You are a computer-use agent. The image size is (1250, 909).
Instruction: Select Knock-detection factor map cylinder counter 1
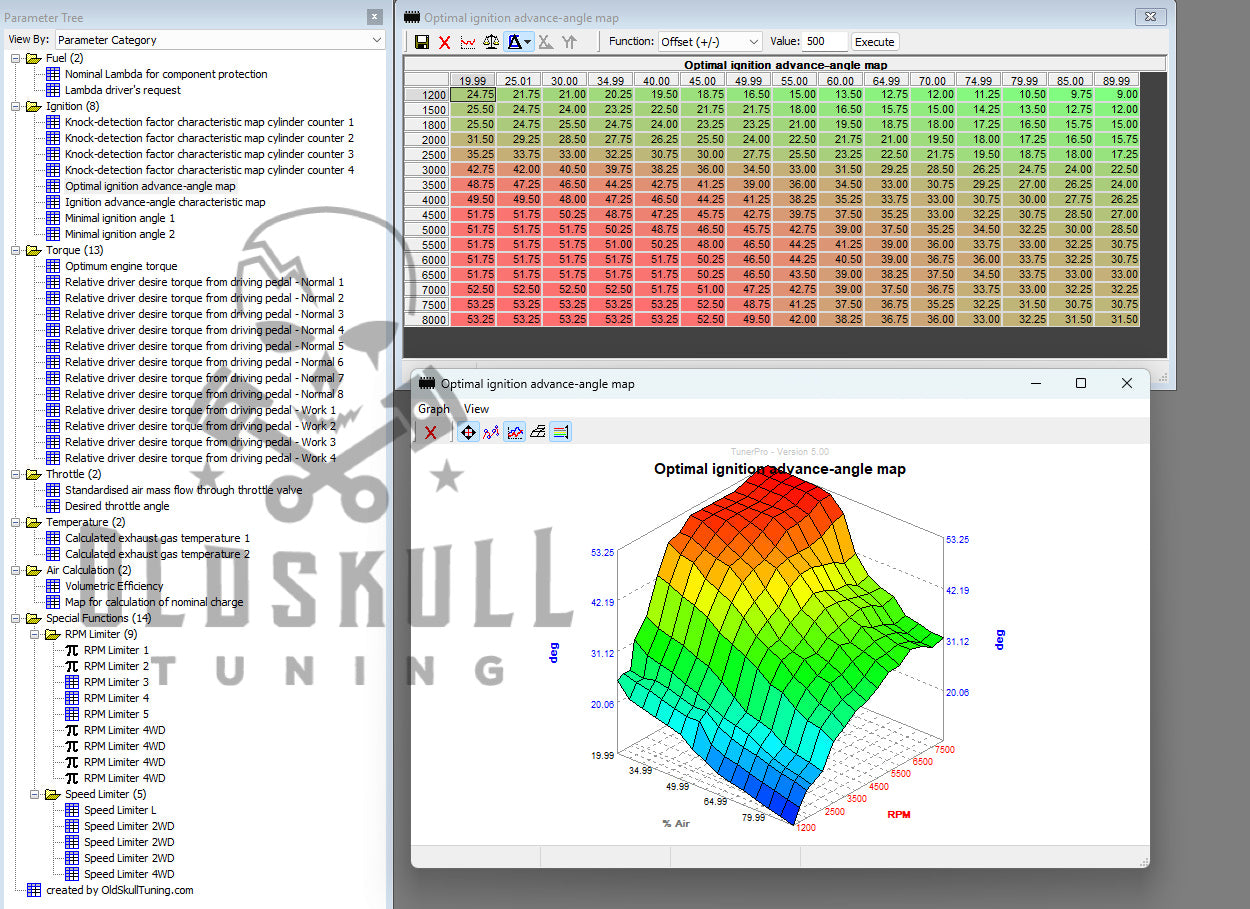point(209,122)
